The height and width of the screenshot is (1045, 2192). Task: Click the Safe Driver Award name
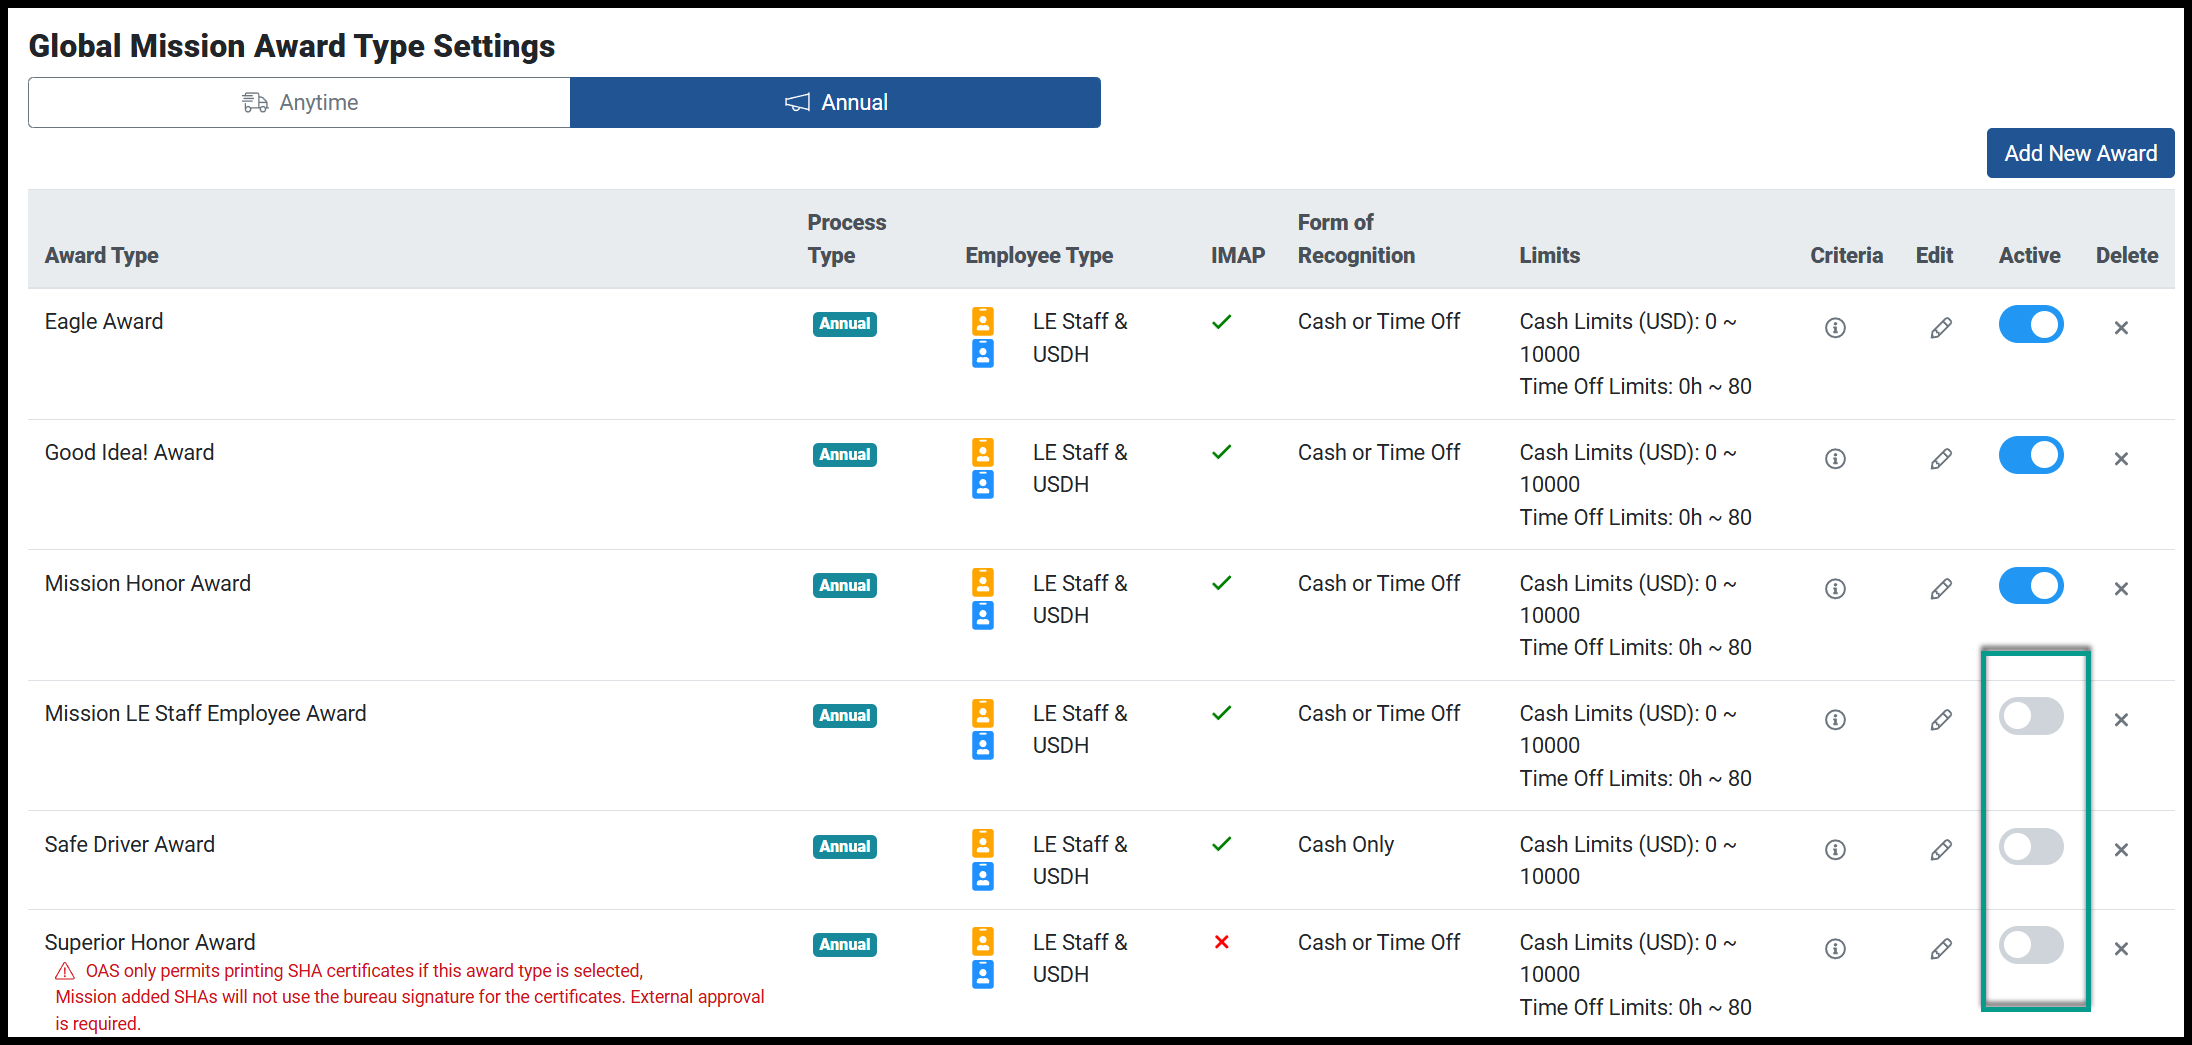point(130,844)
